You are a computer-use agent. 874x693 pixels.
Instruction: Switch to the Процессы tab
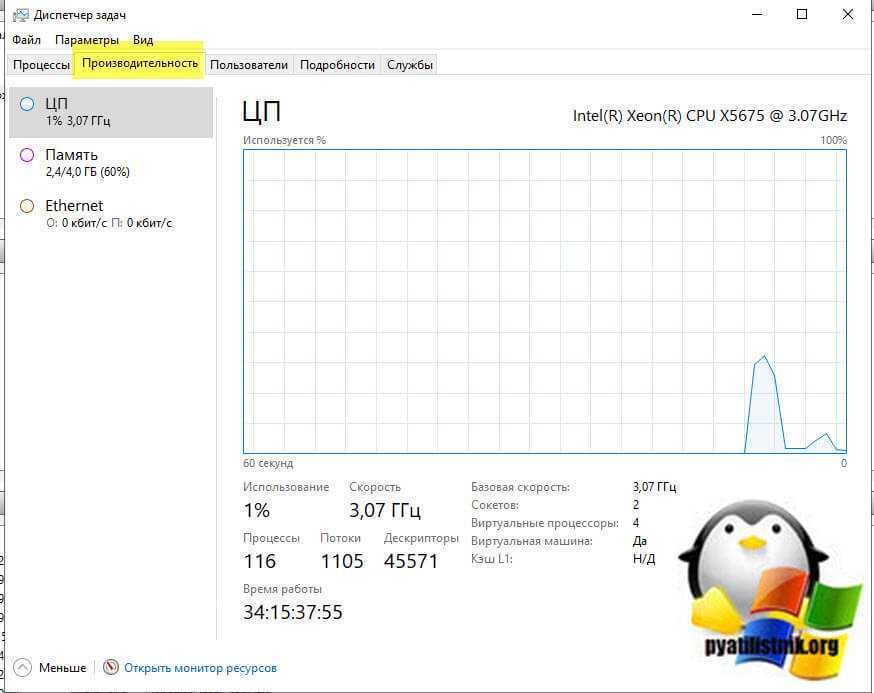pos(41,65)
